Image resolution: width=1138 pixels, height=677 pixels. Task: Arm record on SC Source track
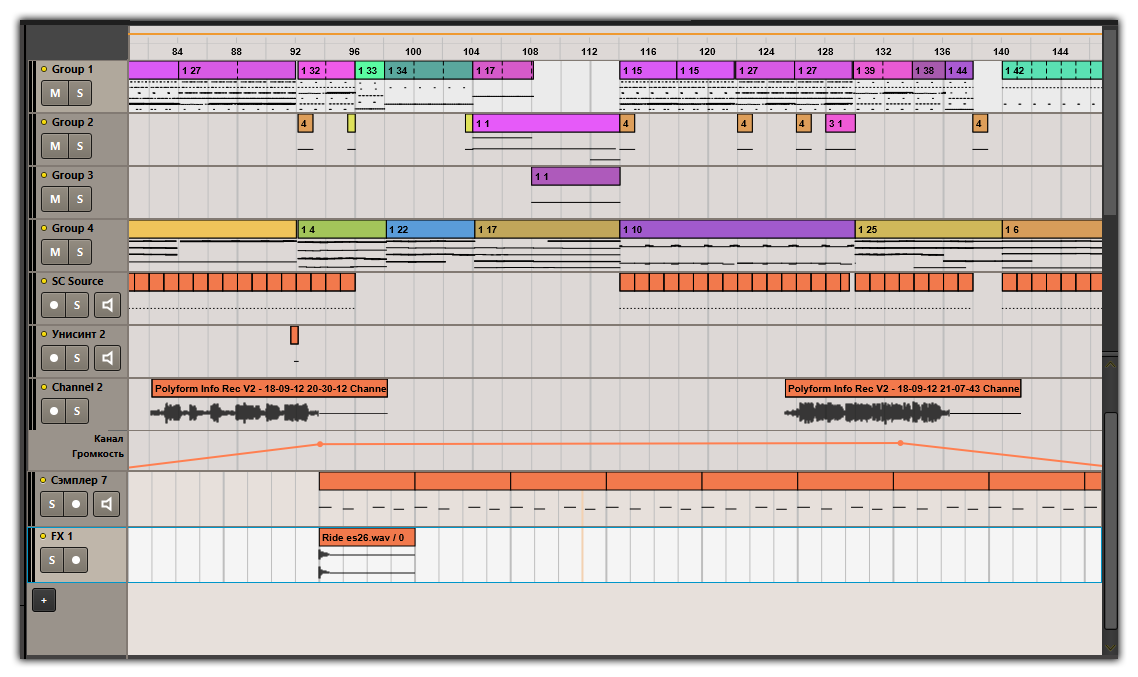(55, 304)
